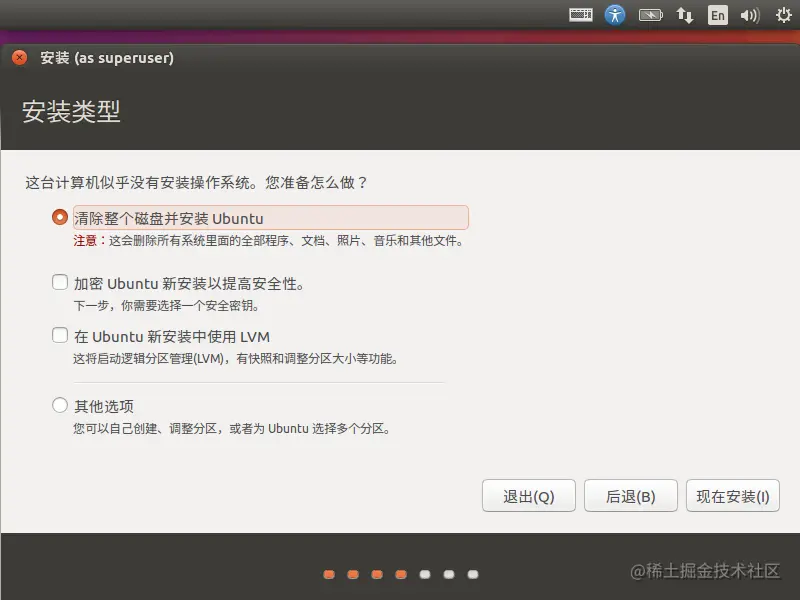Screen dimensions: 800x600
Task: Click the 下一步，你需要选择一个安全密钥 description
Action: click(x=167, y=306)
